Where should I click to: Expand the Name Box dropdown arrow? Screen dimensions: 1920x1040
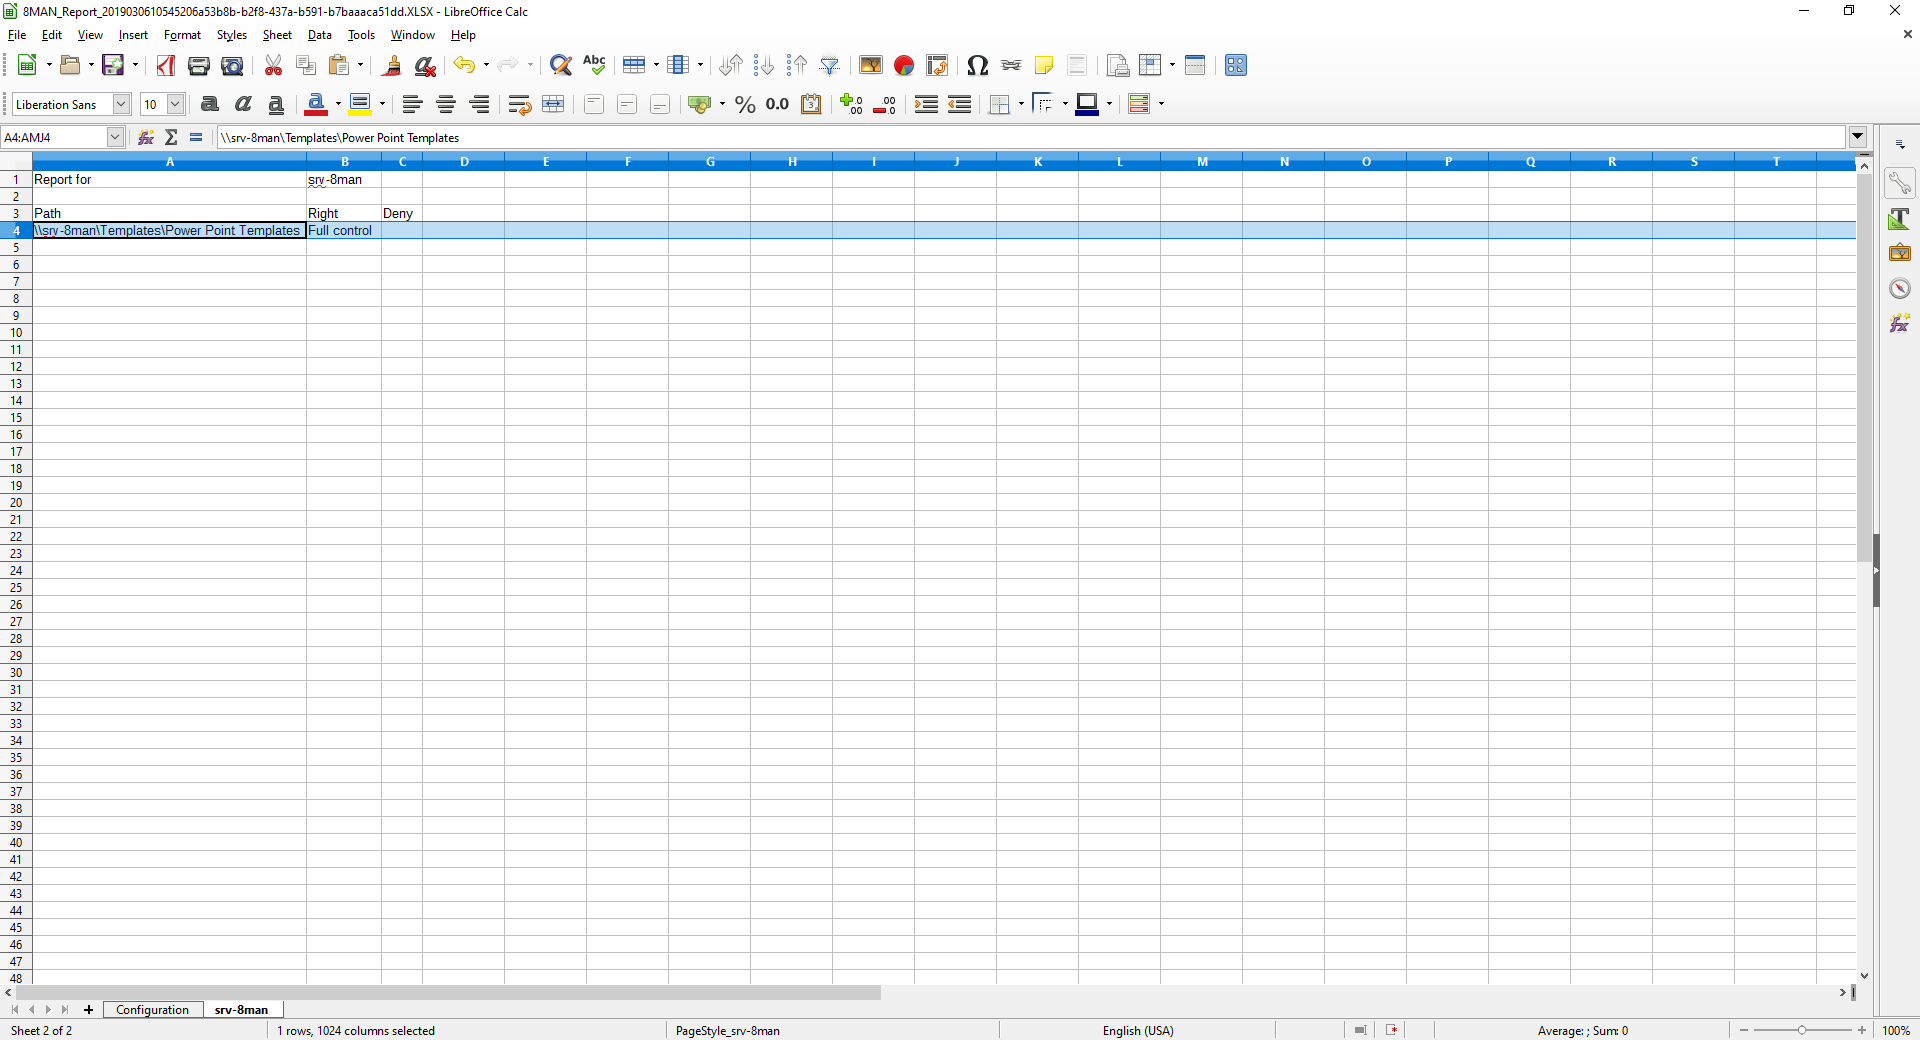click(115, 137)
